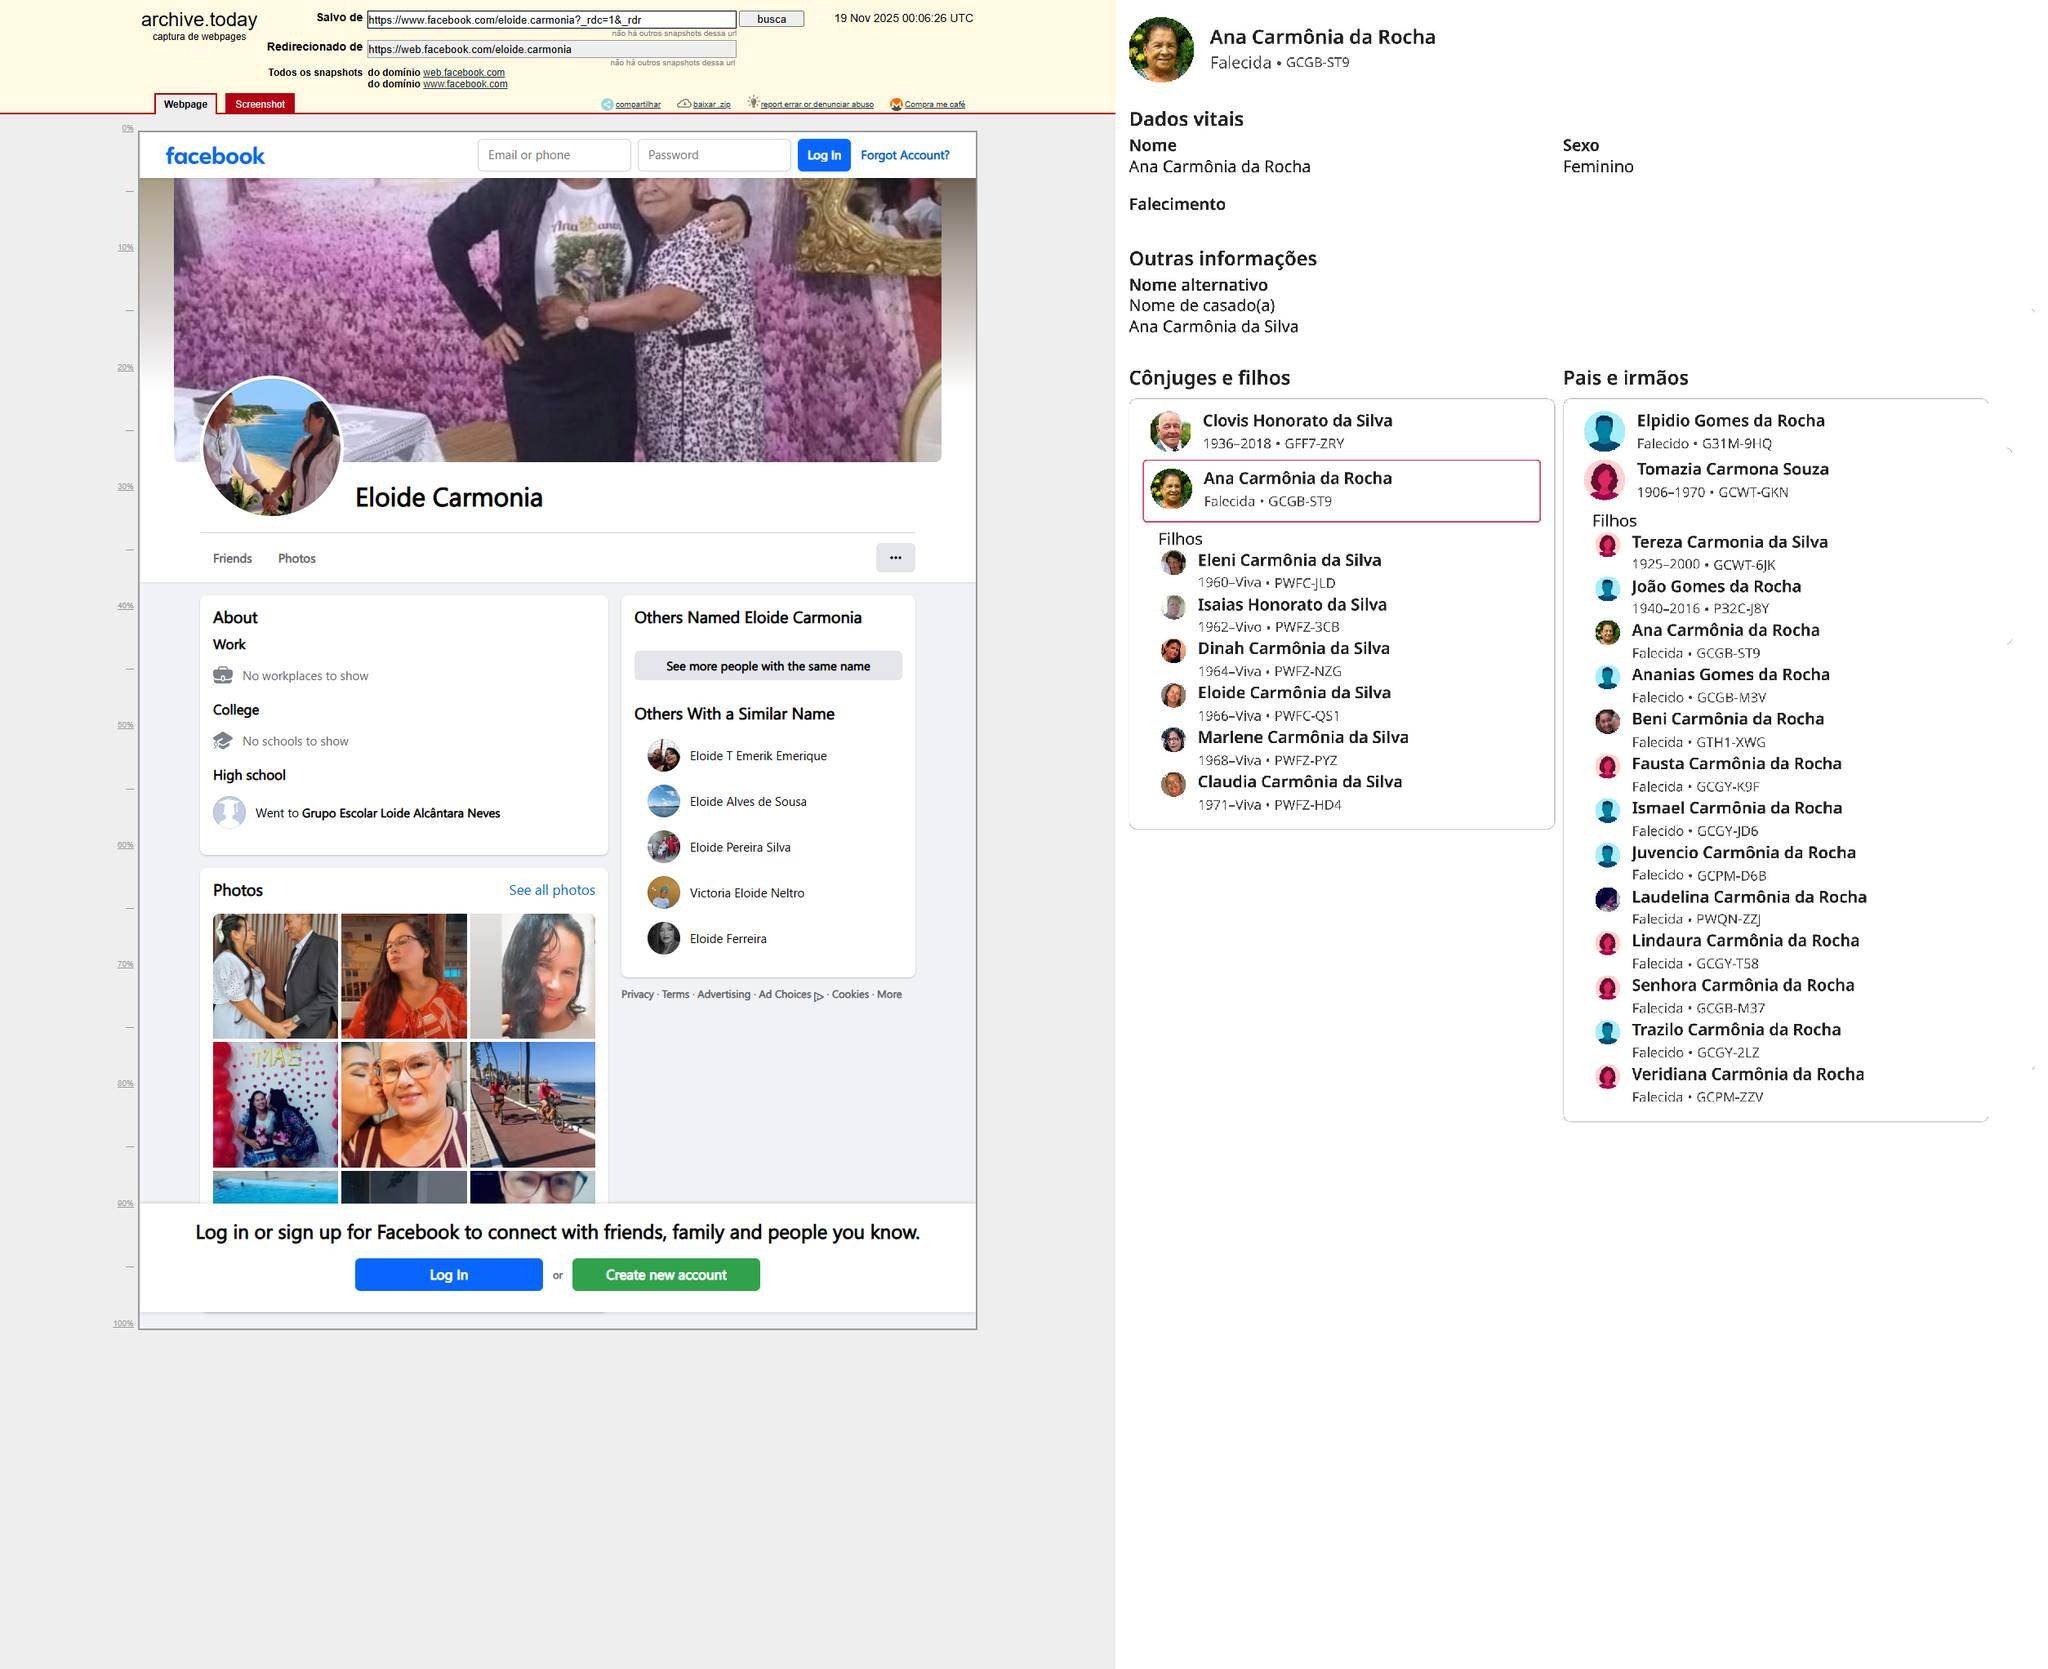Image resolution: width=2048 pixels, height=1669 pixels.
Task: Click More in the Facebook footer links
Action: point(889,994)
